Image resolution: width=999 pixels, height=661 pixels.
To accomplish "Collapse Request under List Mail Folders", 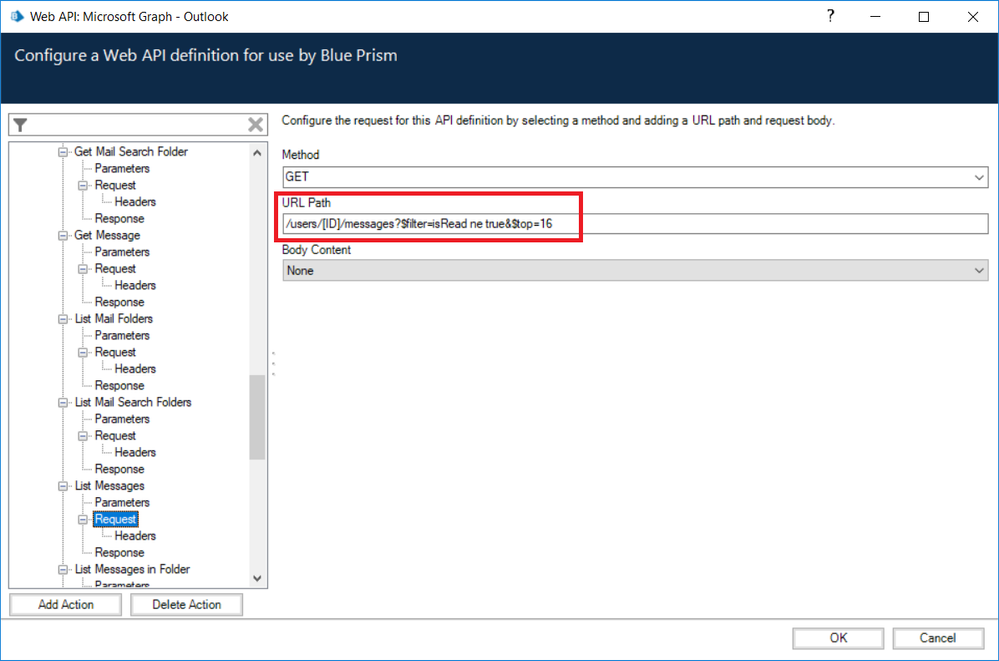I will point(83,352).
